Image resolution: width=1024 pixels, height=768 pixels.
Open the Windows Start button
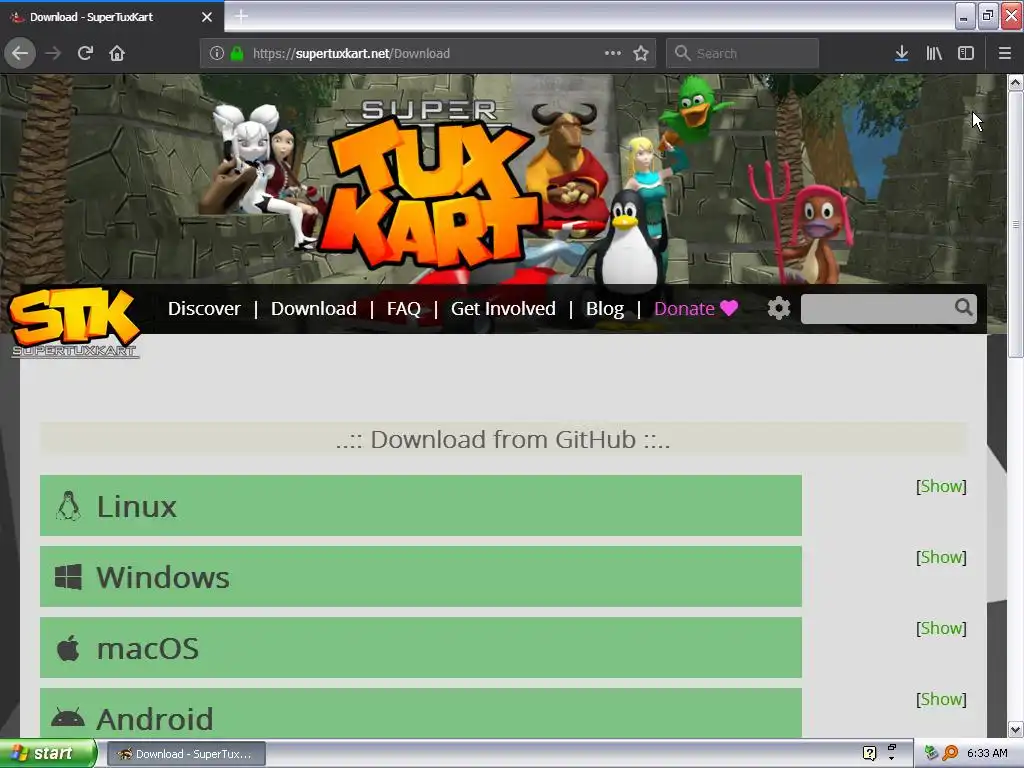click(x=48, y=753)
